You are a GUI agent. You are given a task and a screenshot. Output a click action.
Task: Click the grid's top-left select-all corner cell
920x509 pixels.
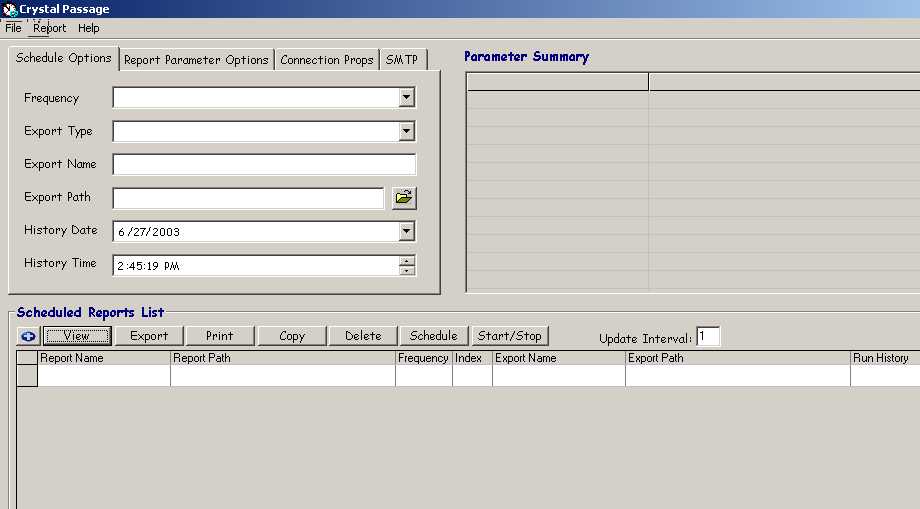(x=27, y=358)
